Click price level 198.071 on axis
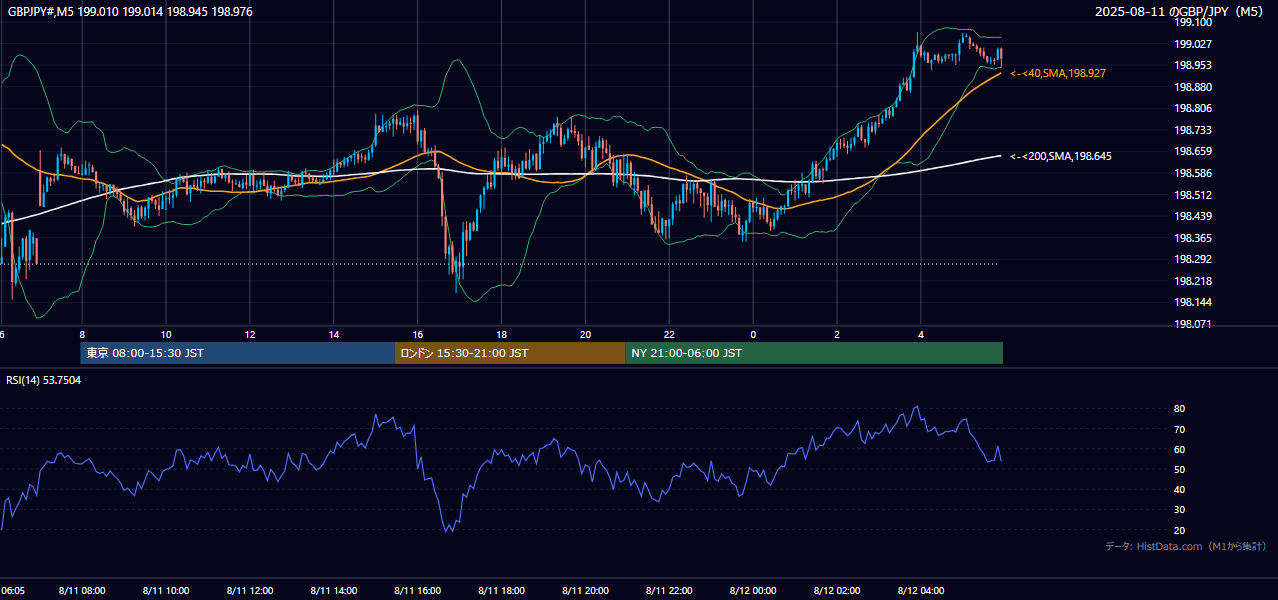 pos(1193,324)
